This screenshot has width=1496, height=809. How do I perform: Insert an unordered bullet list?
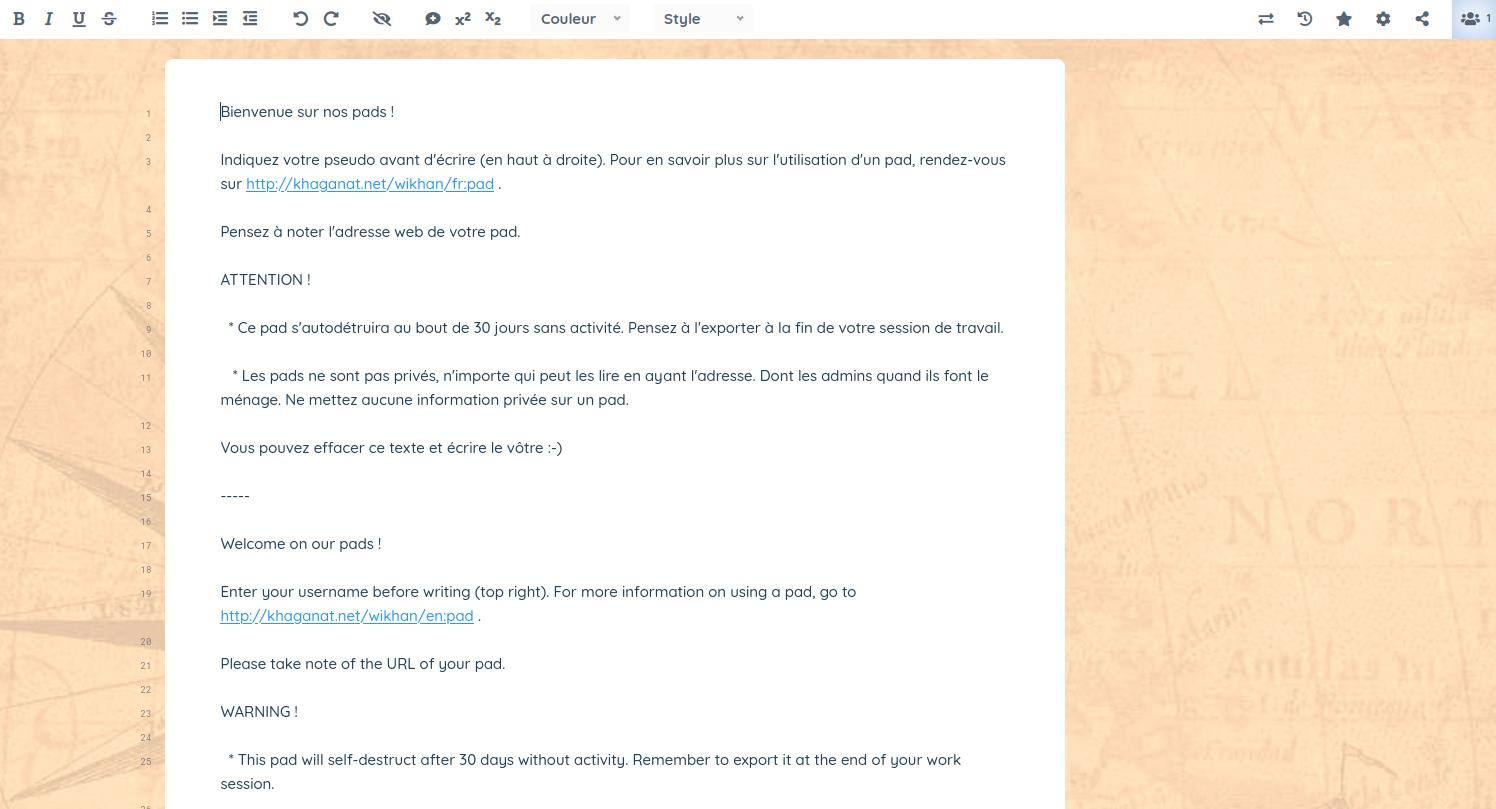190,19
